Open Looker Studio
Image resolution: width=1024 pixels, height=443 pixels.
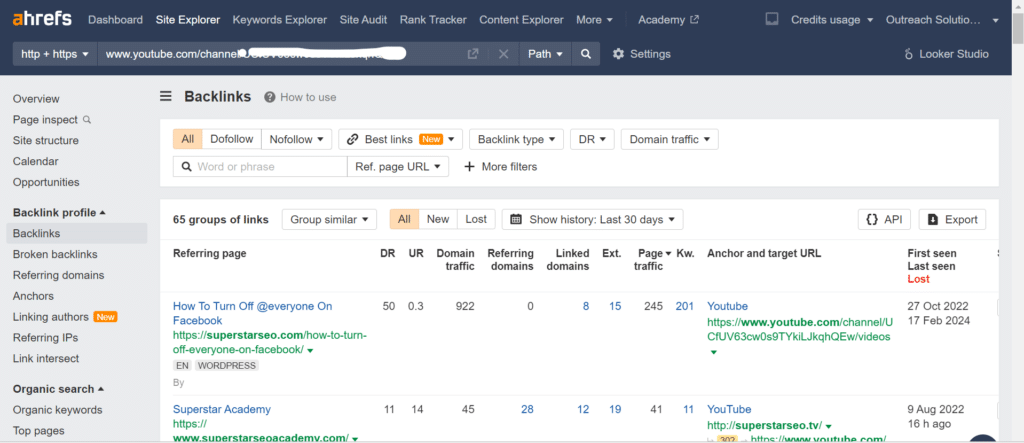946,54
